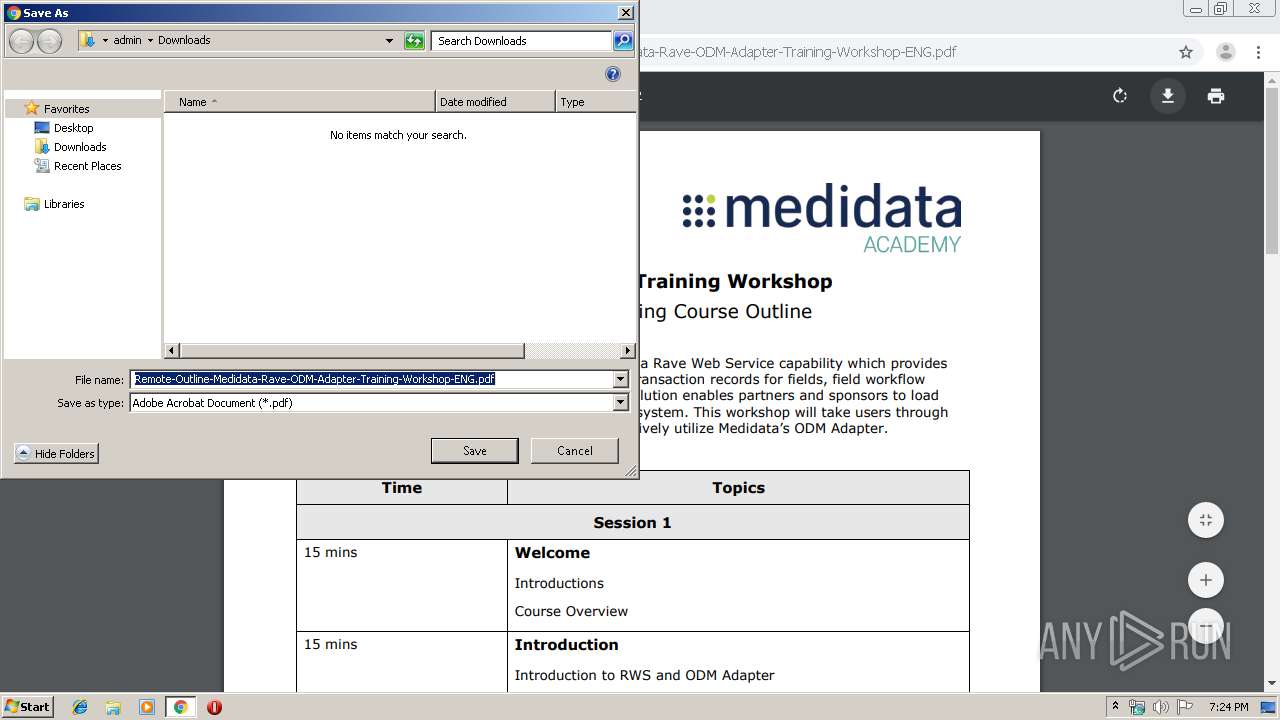The width and height of the screenshot is (1280, 720).
Task: Expand the File name dropdown arrow
Action: [x=620, y=379]
